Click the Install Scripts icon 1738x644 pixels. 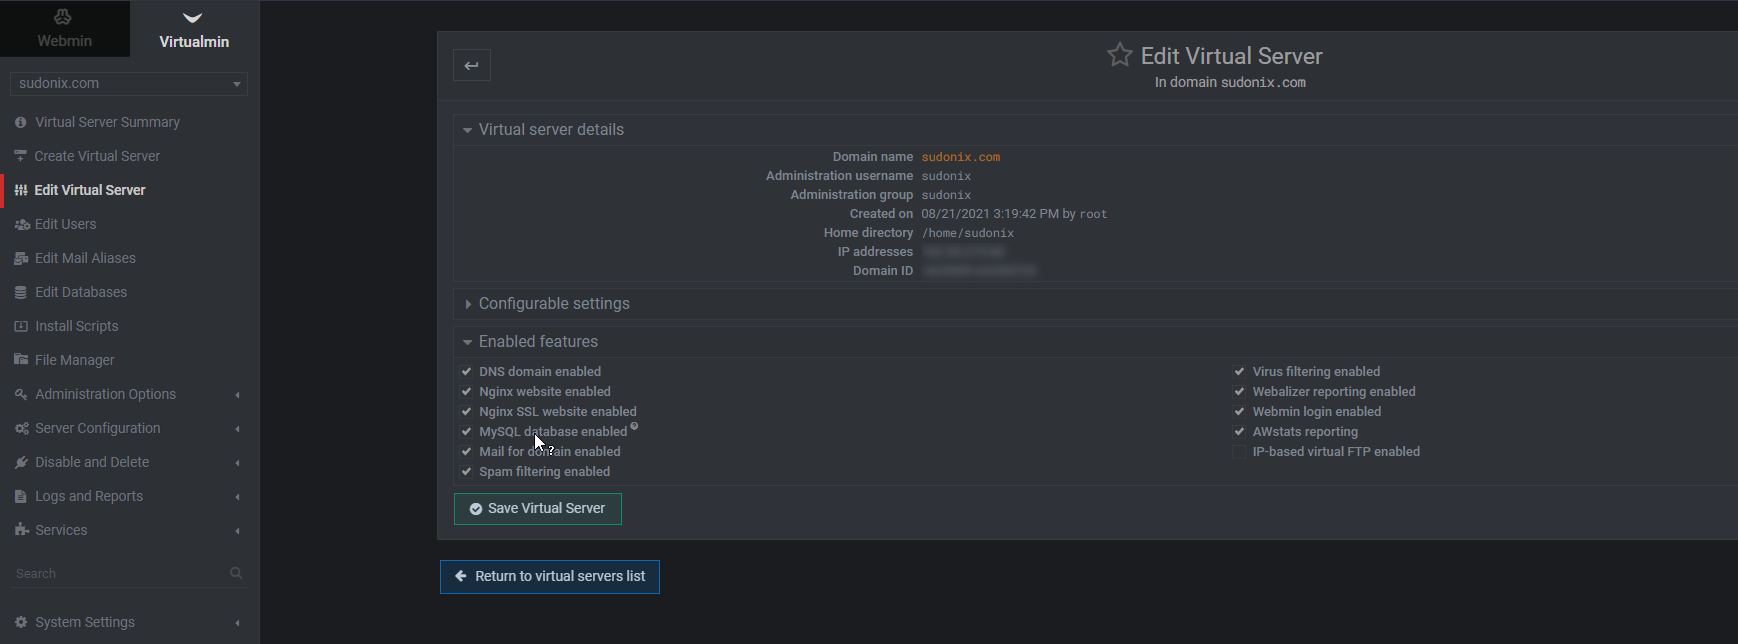click(20, 327)
